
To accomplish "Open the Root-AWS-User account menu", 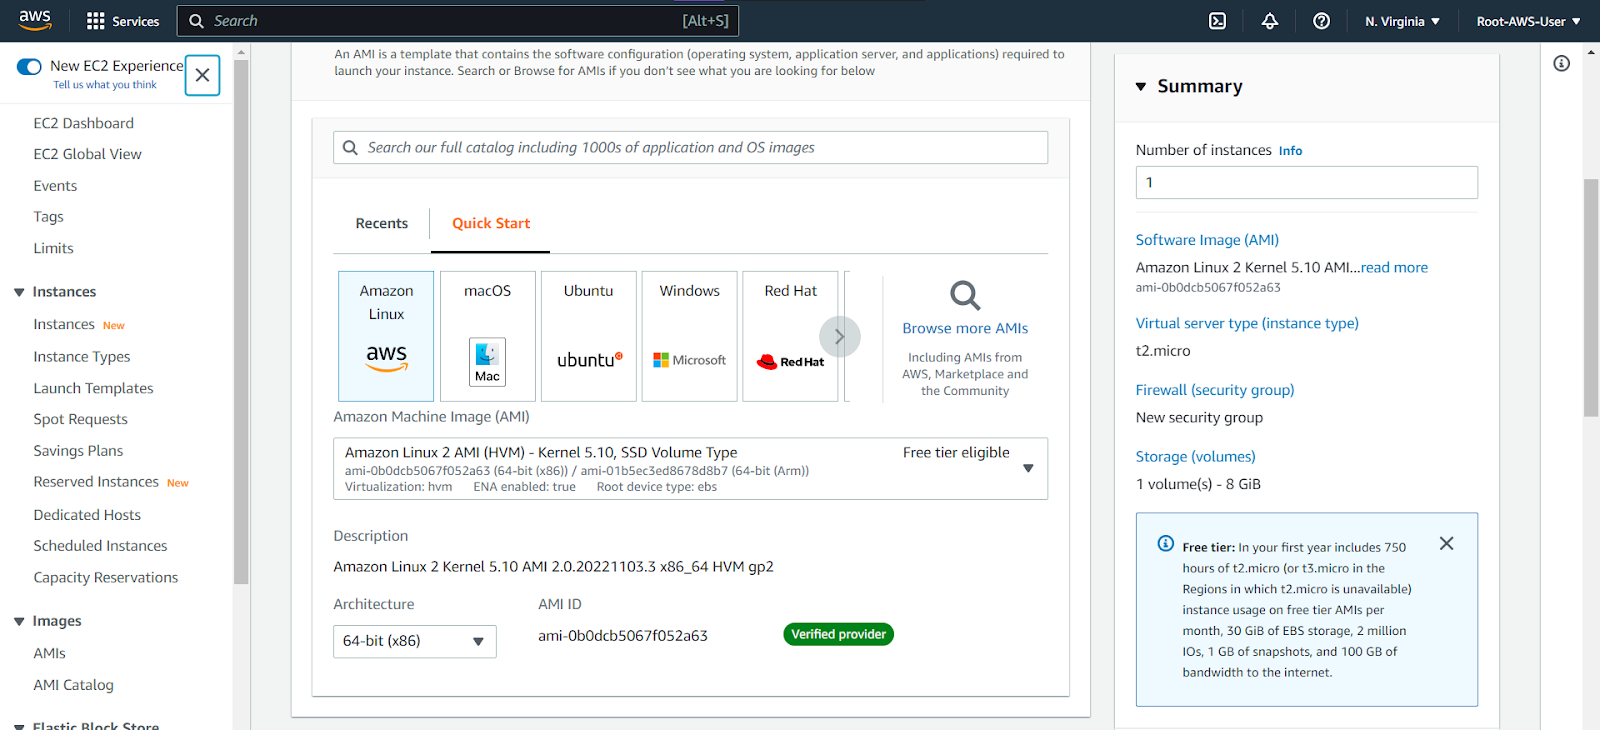I will [x=1528, y=21].
